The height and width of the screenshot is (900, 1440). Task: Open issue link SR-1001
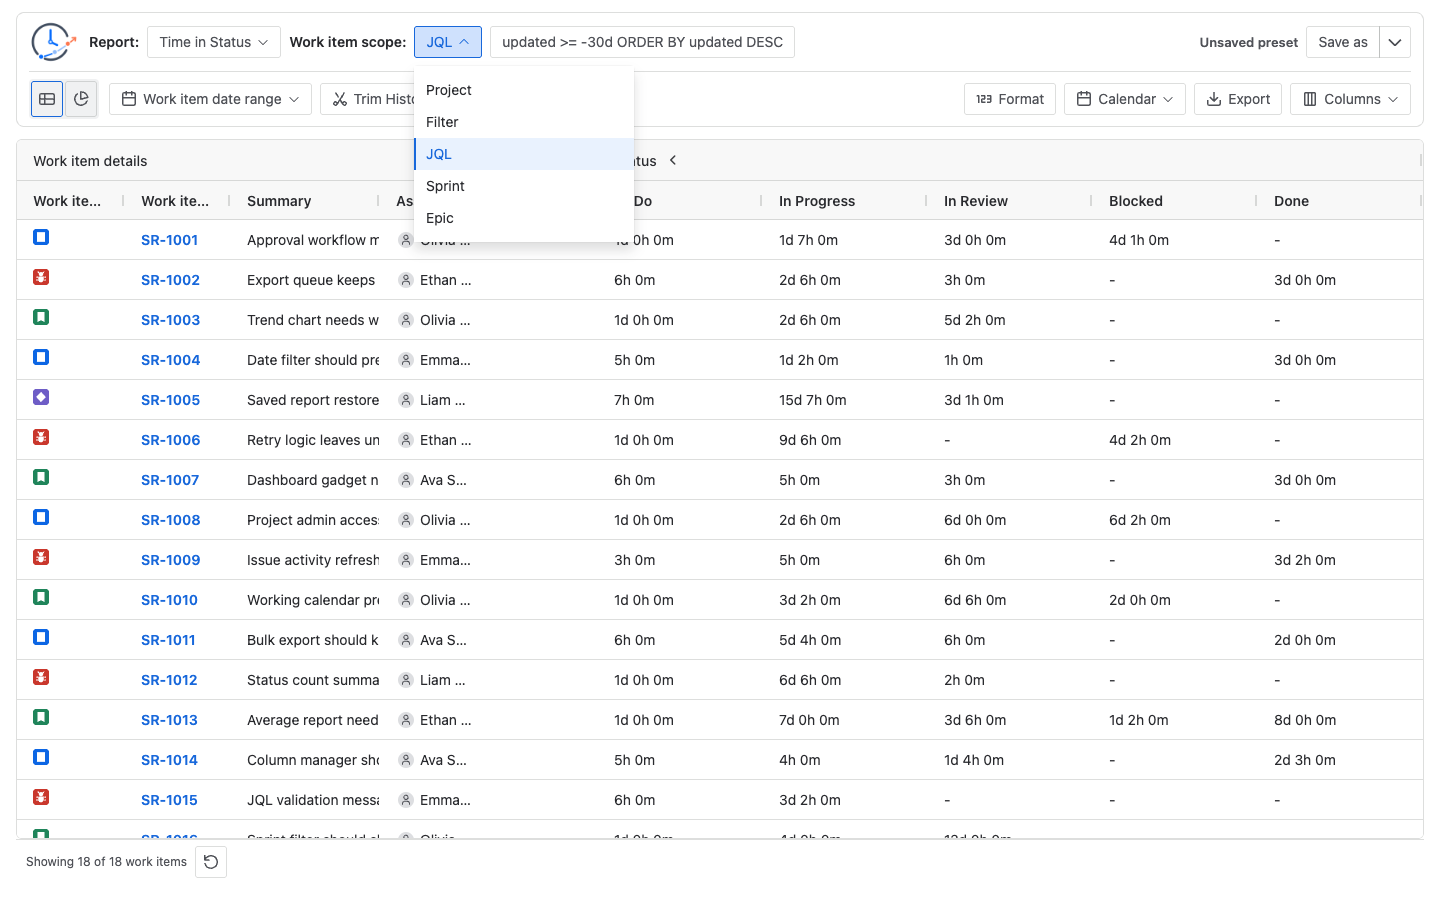(x=169, y=240)
